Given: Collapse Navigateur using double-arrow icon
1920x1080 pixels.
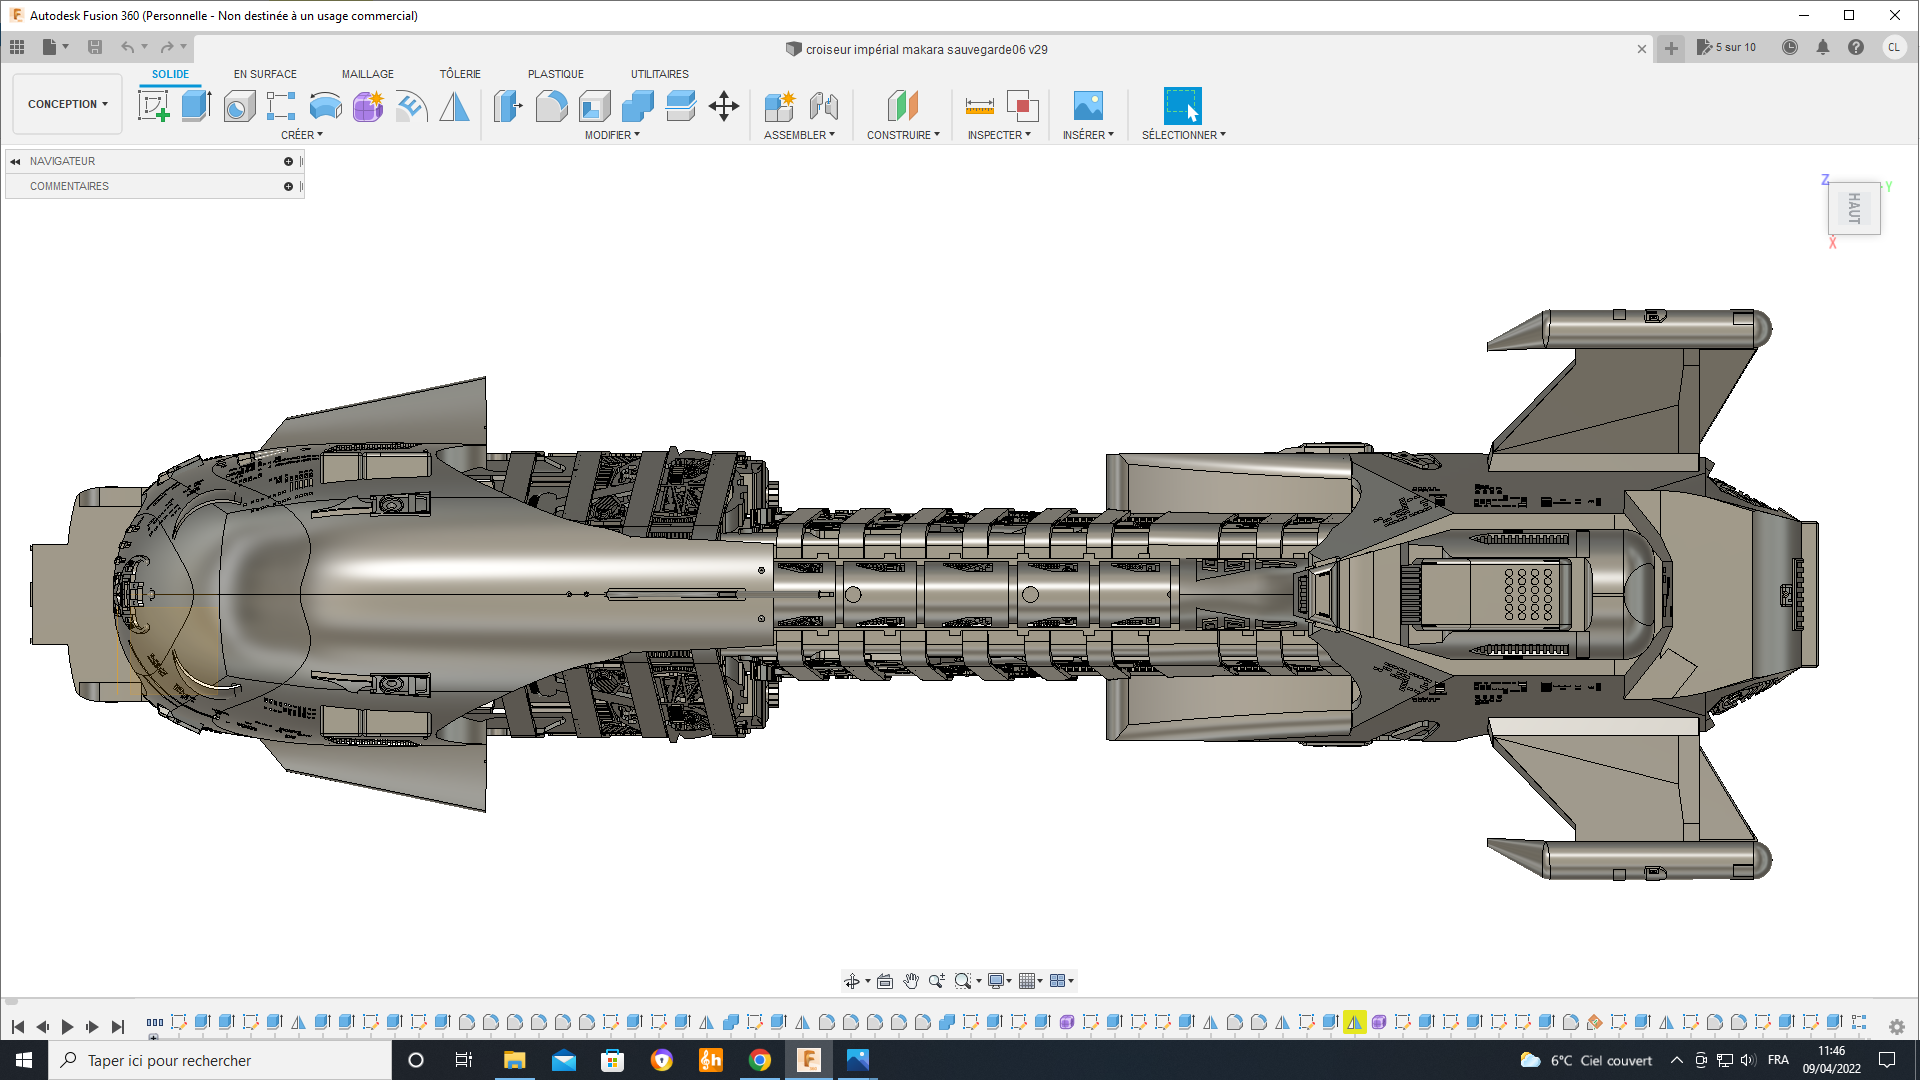Looking at the screenshot, I should tap(15, 161).
